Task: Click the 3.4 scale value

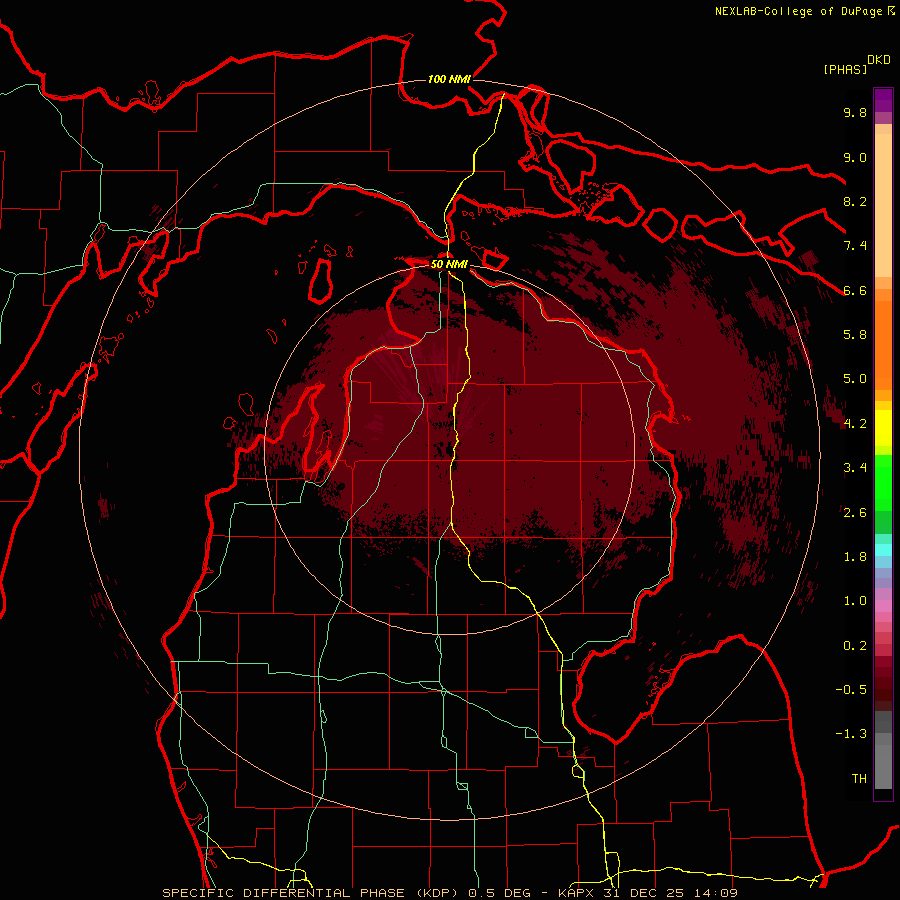Action: coord(855,468)
